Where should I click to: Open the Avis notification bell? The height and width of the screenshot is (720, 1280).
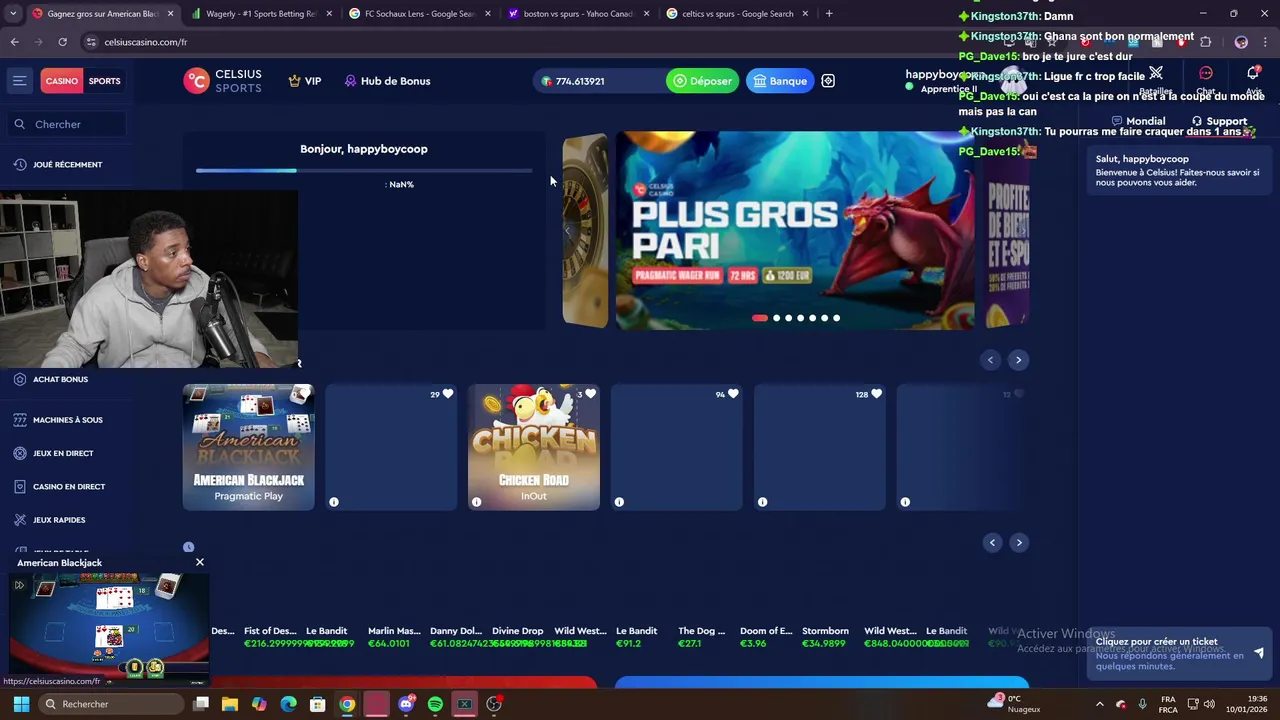pyautogui.click(x=1253, y=74)
